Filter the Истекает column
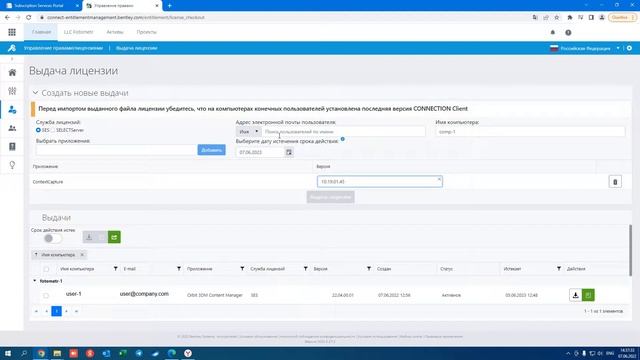The height and width of the screenshot is (360, 640). (559, 269)
